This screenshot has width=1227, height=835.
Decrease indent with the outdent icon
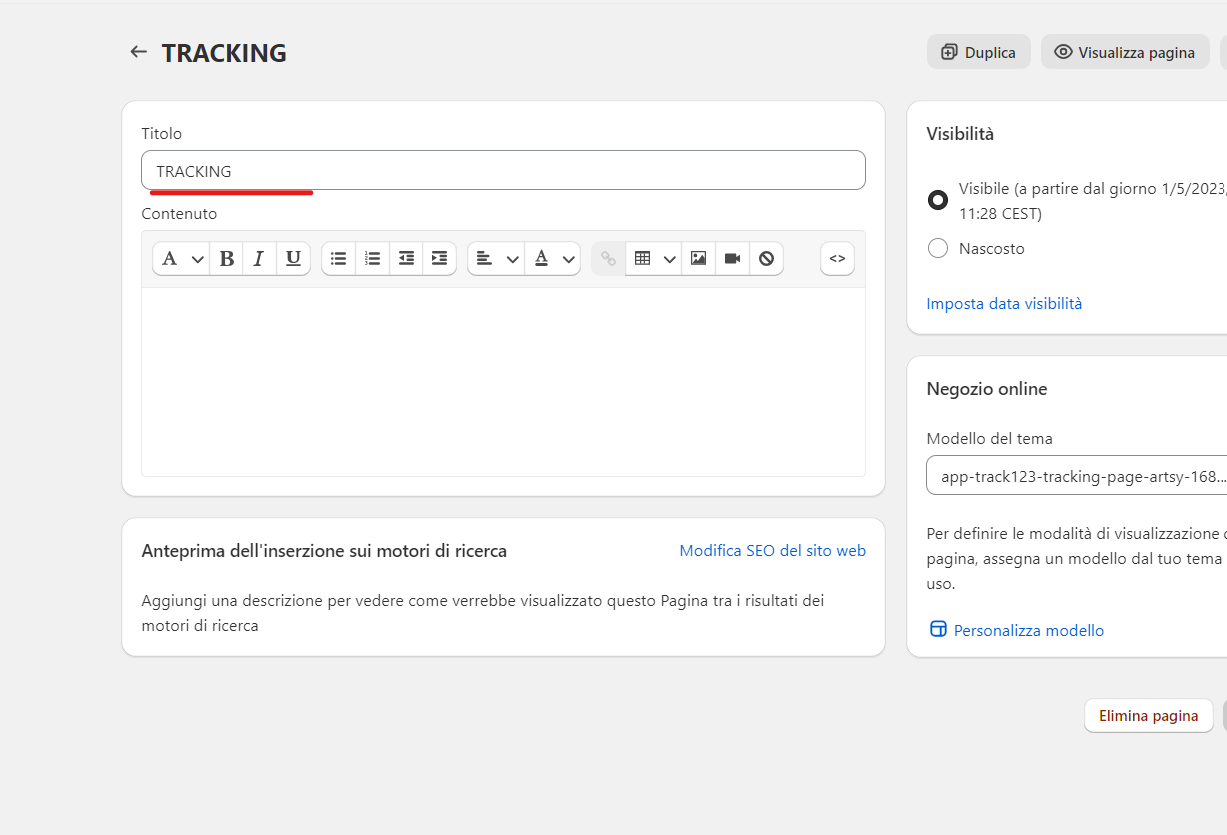point(406,258)
